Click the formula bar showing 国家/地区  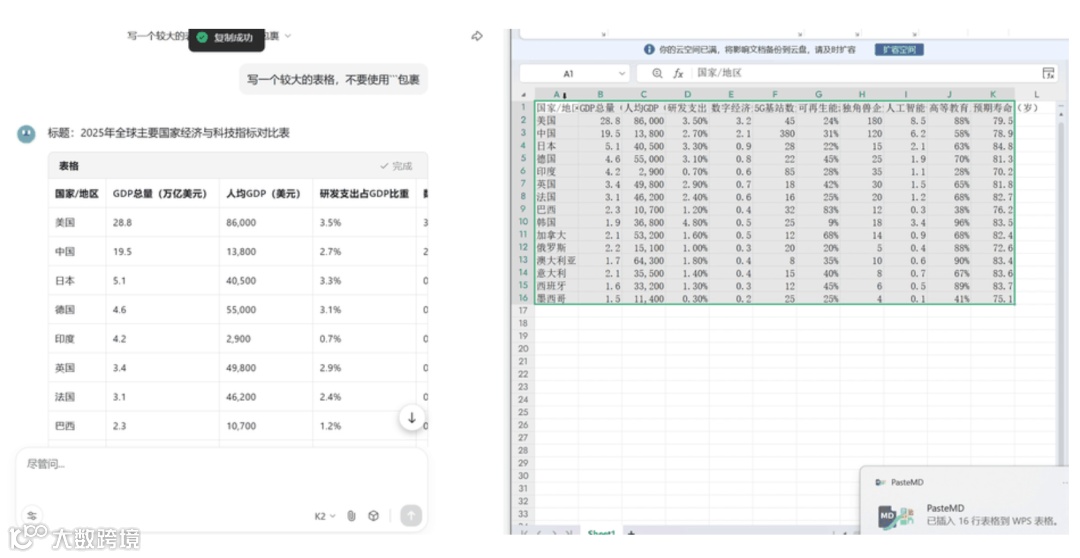864,73
